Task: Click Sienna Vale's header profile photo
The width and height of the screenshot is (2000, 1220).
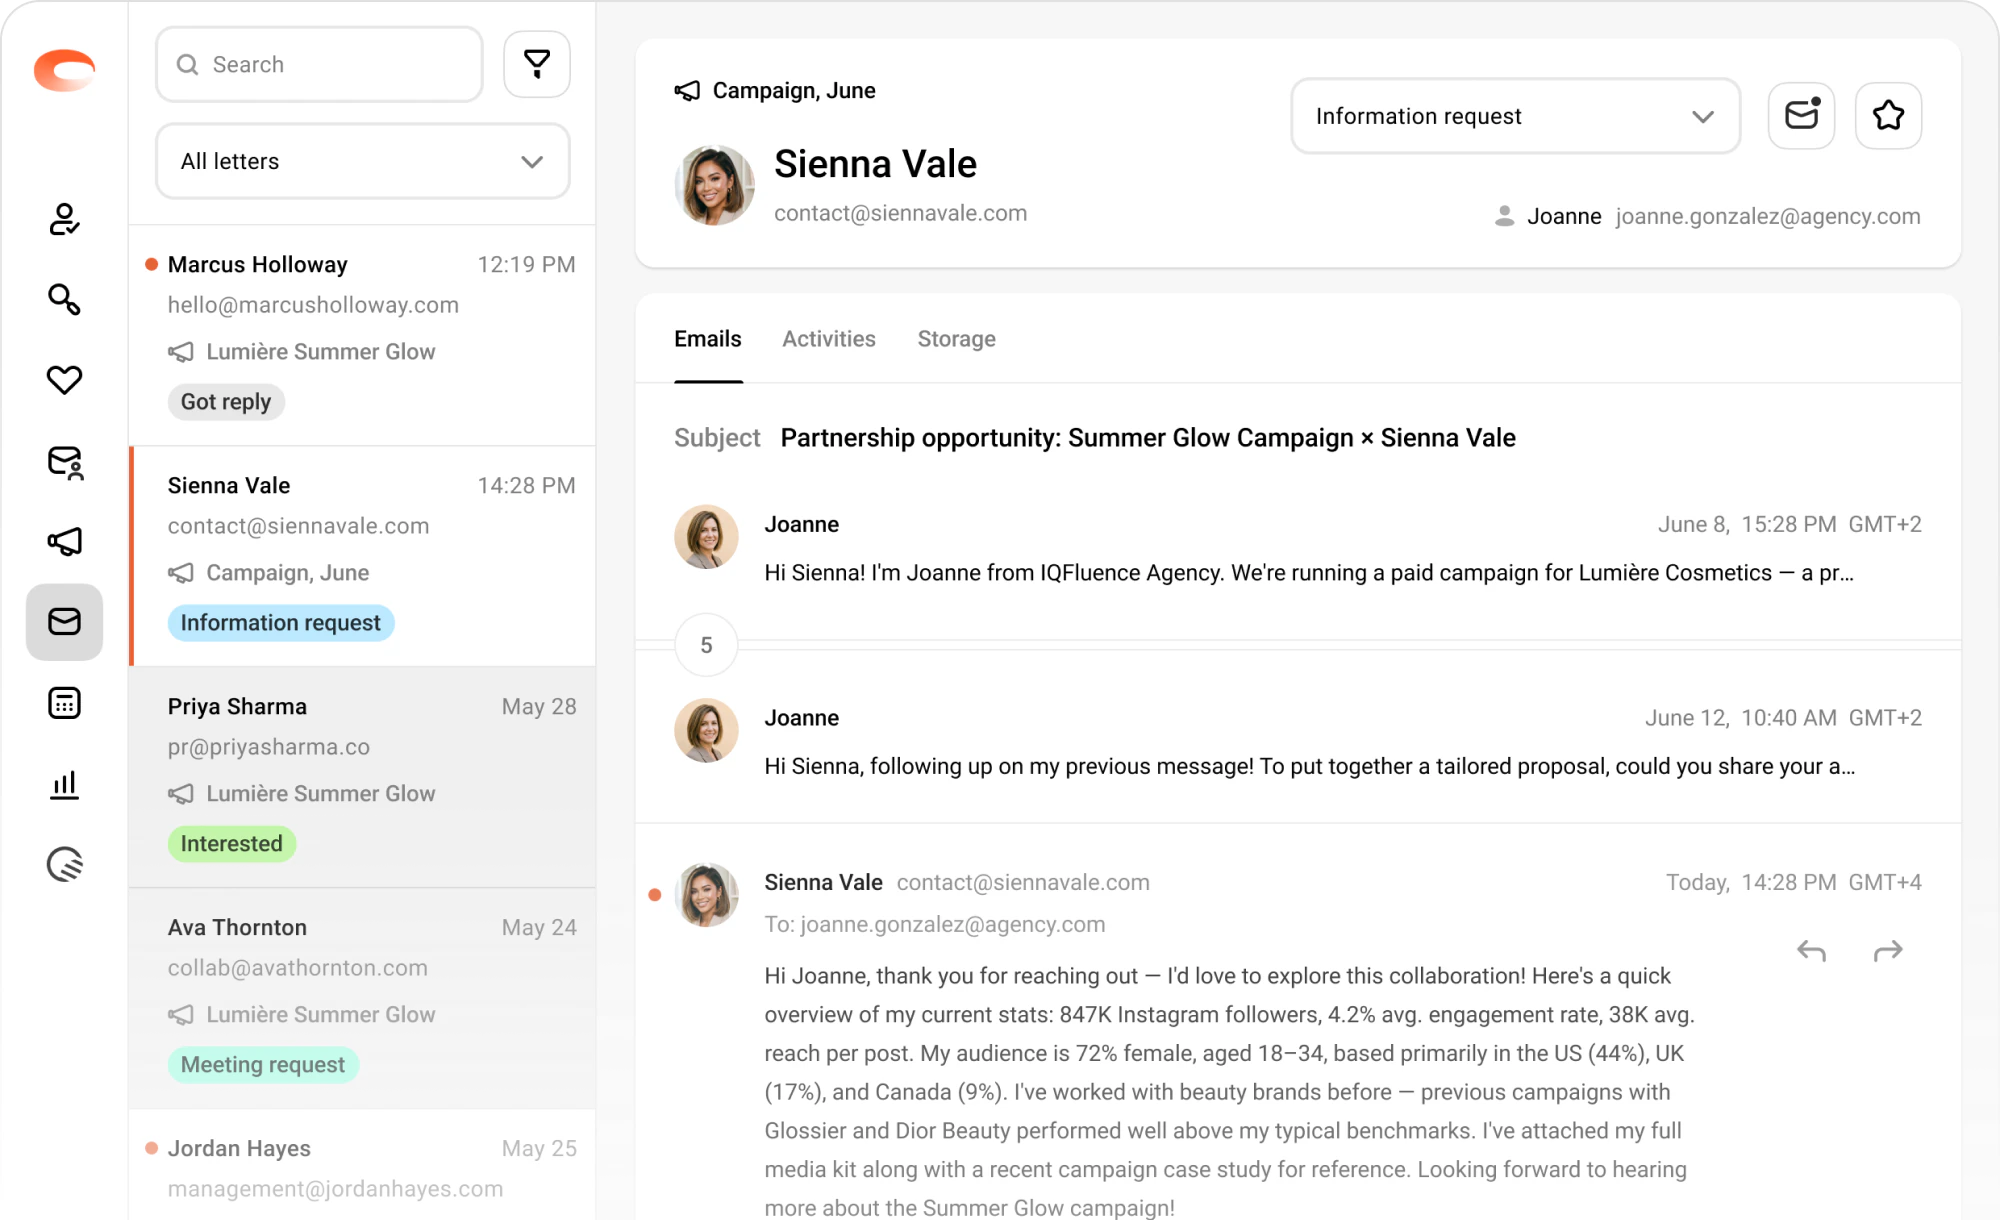Action: 714,185
